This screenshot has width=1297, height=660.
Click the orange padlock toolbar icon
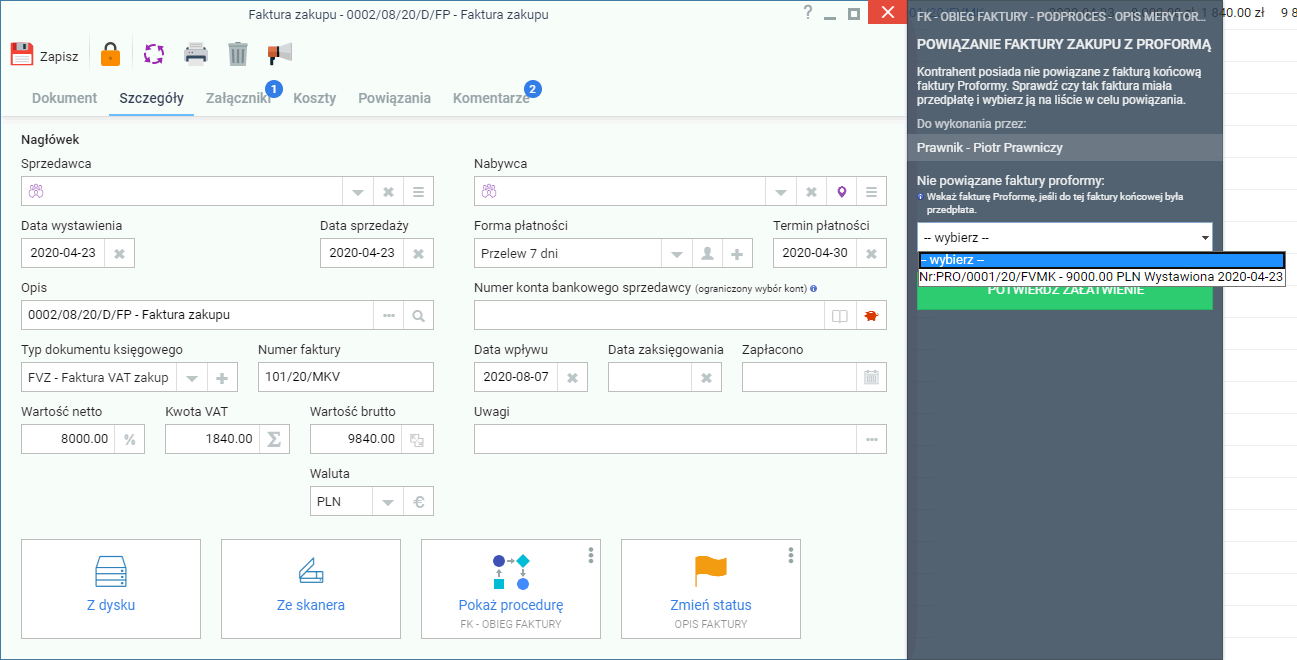pos(110,54)
